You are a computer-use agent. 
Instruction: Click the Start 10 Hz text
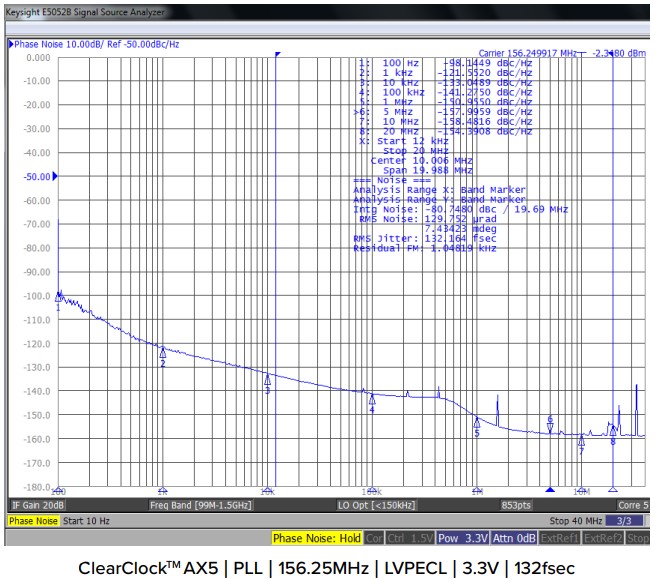[x=86, y=521]
